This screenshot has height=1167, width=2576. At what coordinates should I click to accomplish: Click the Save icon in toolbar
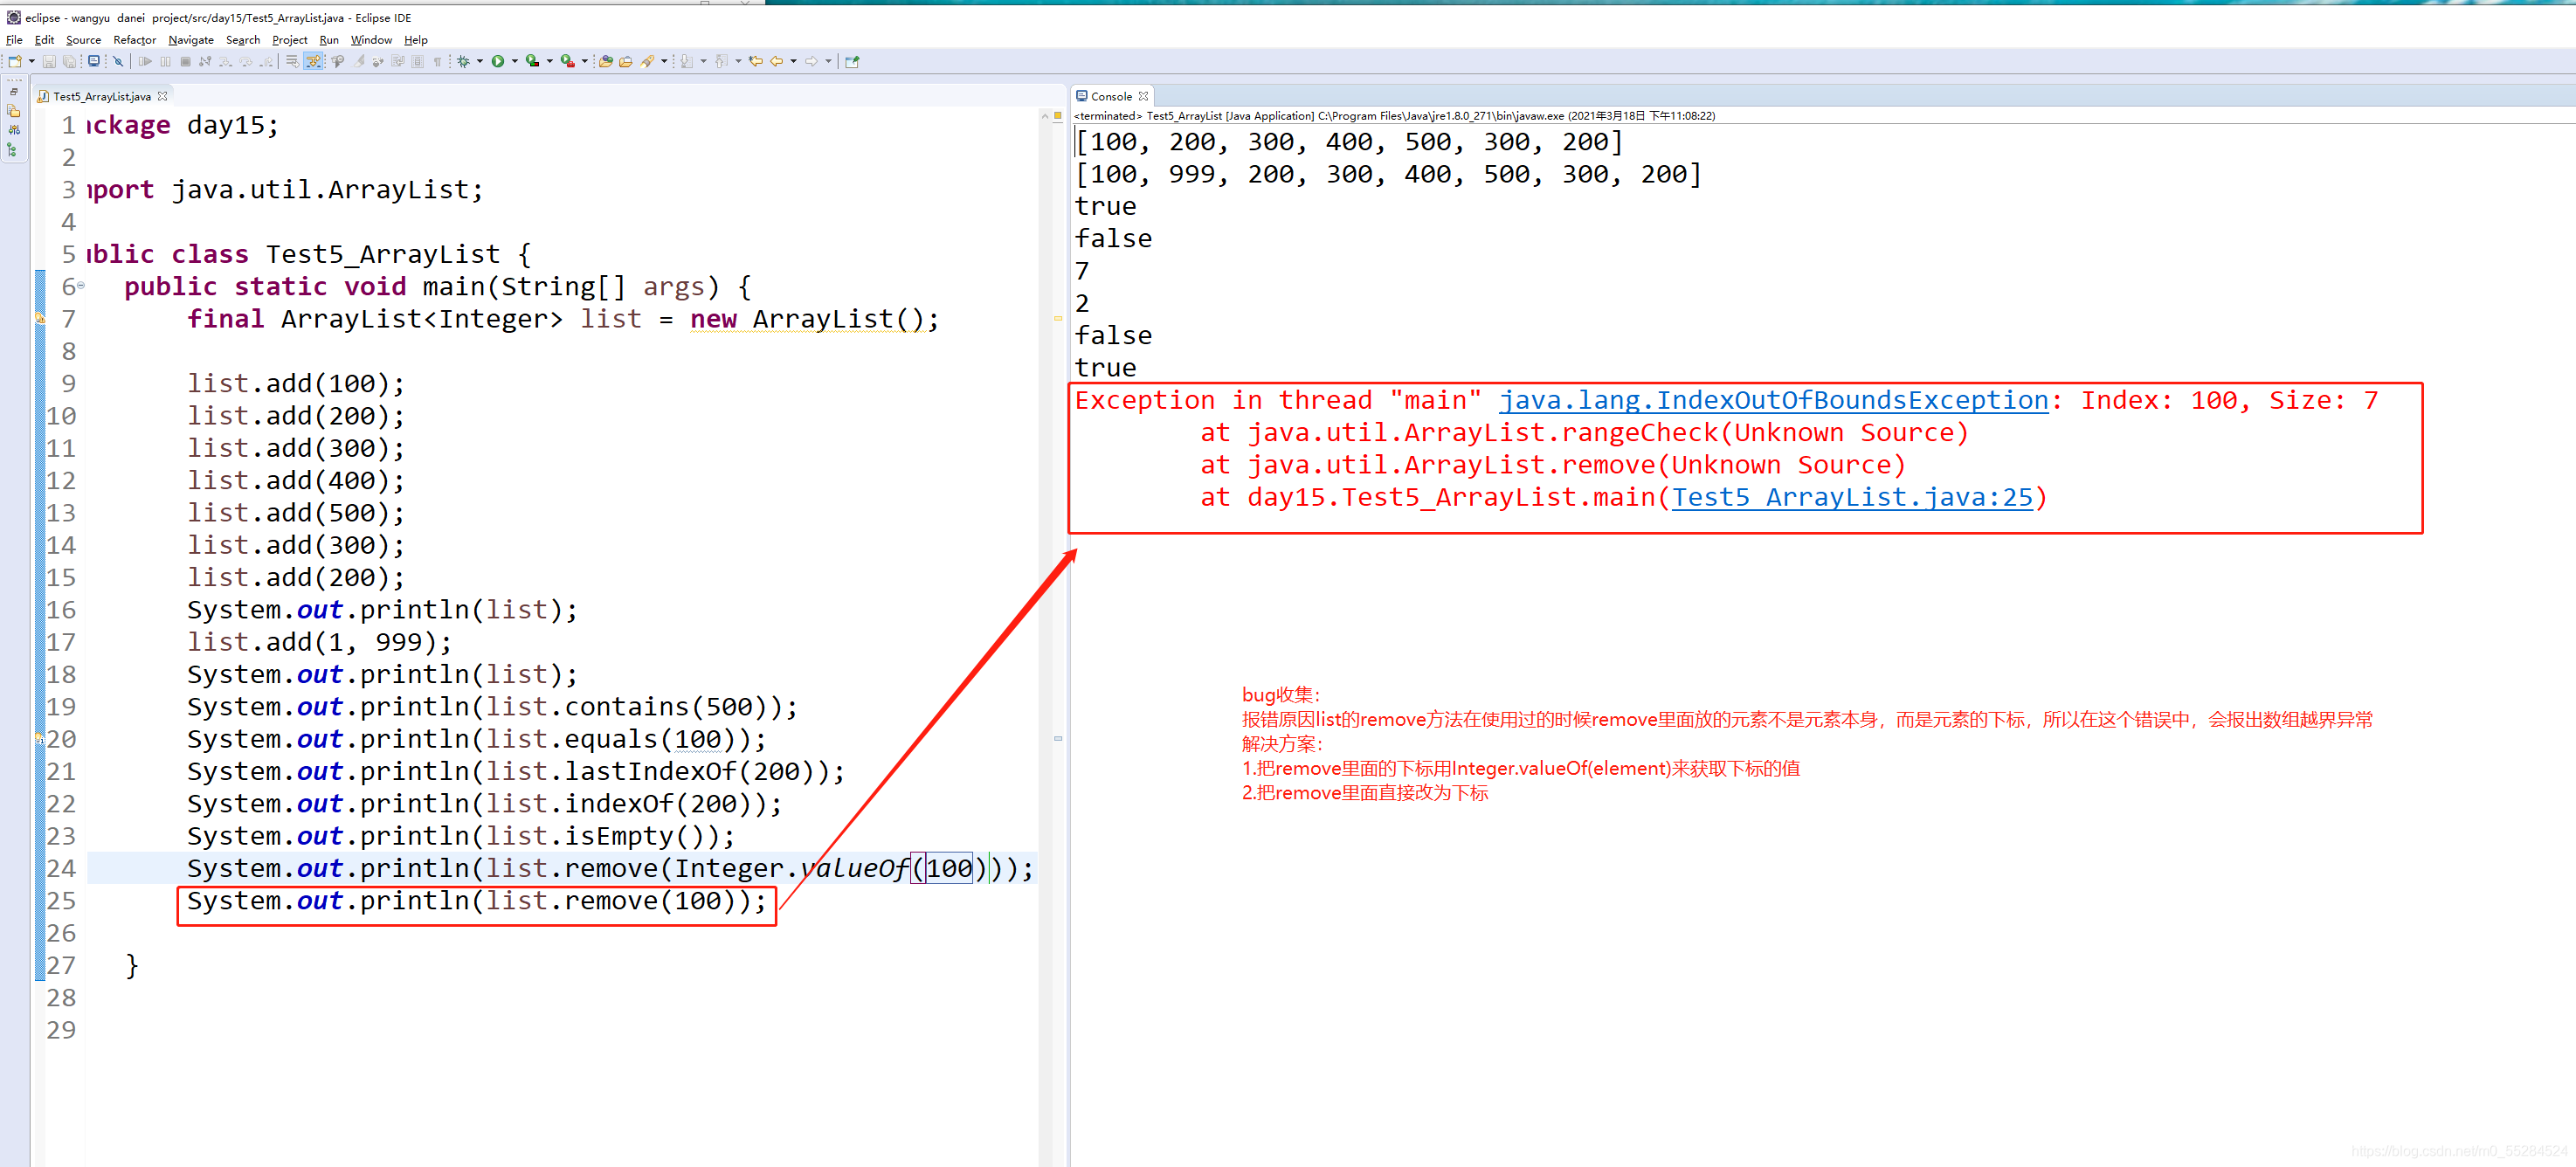coord(48,61)
